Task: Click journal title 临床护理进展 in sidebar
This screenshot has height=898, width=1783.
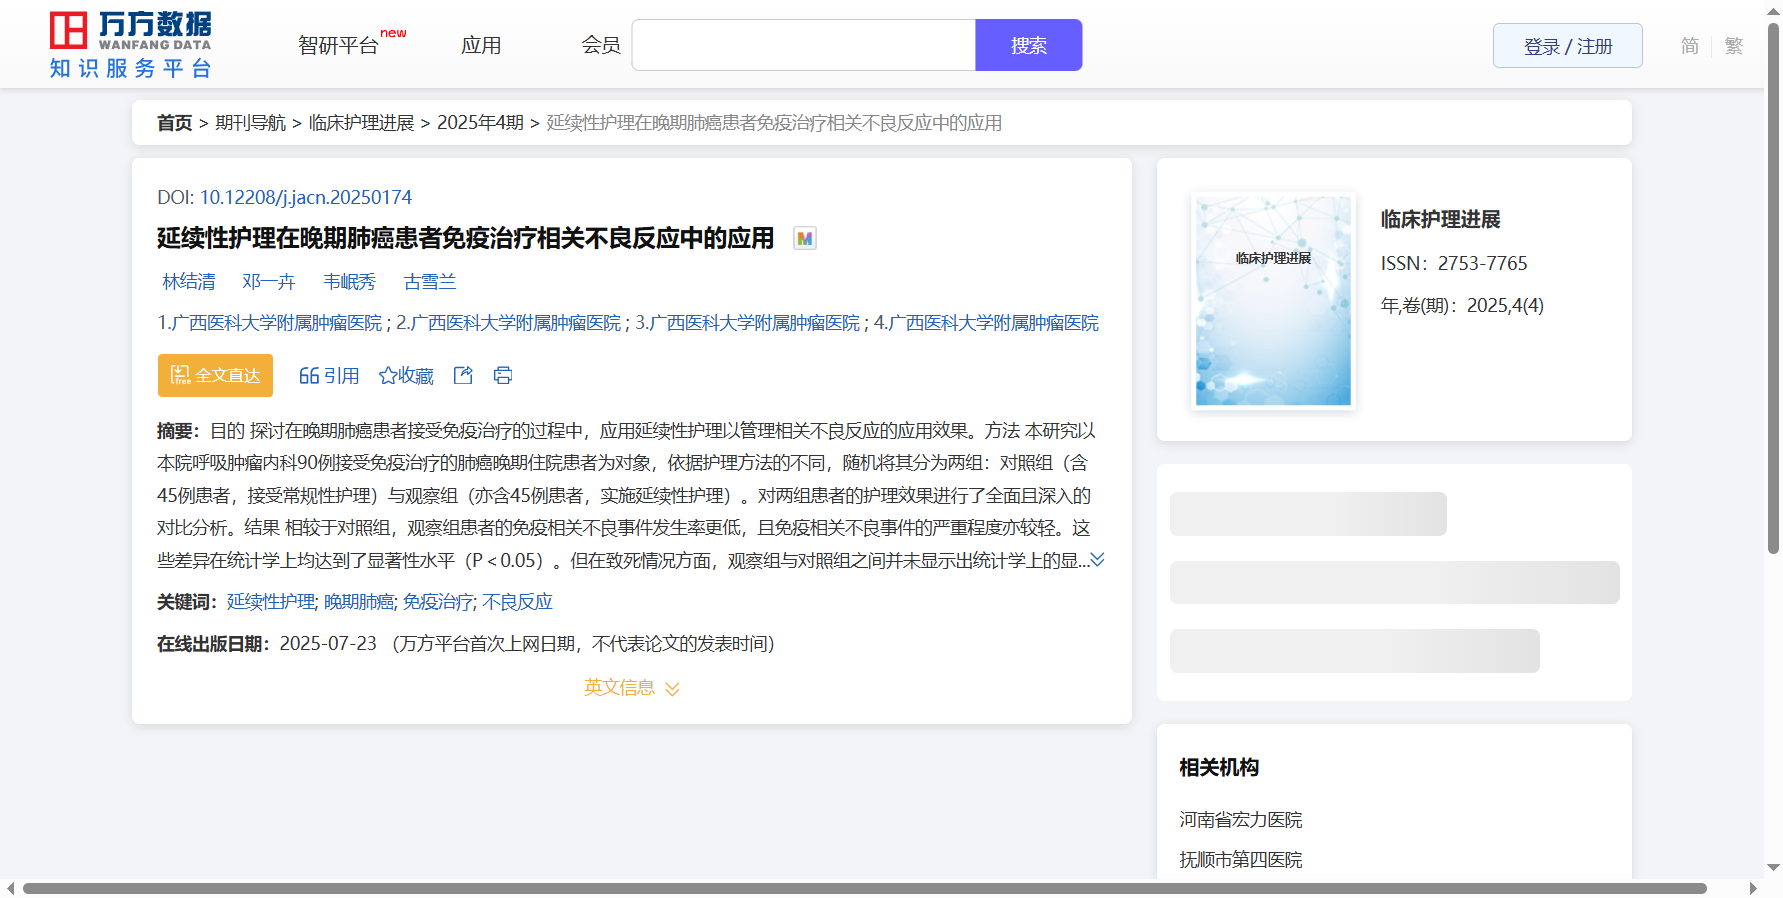Action: click(1440, 219)
